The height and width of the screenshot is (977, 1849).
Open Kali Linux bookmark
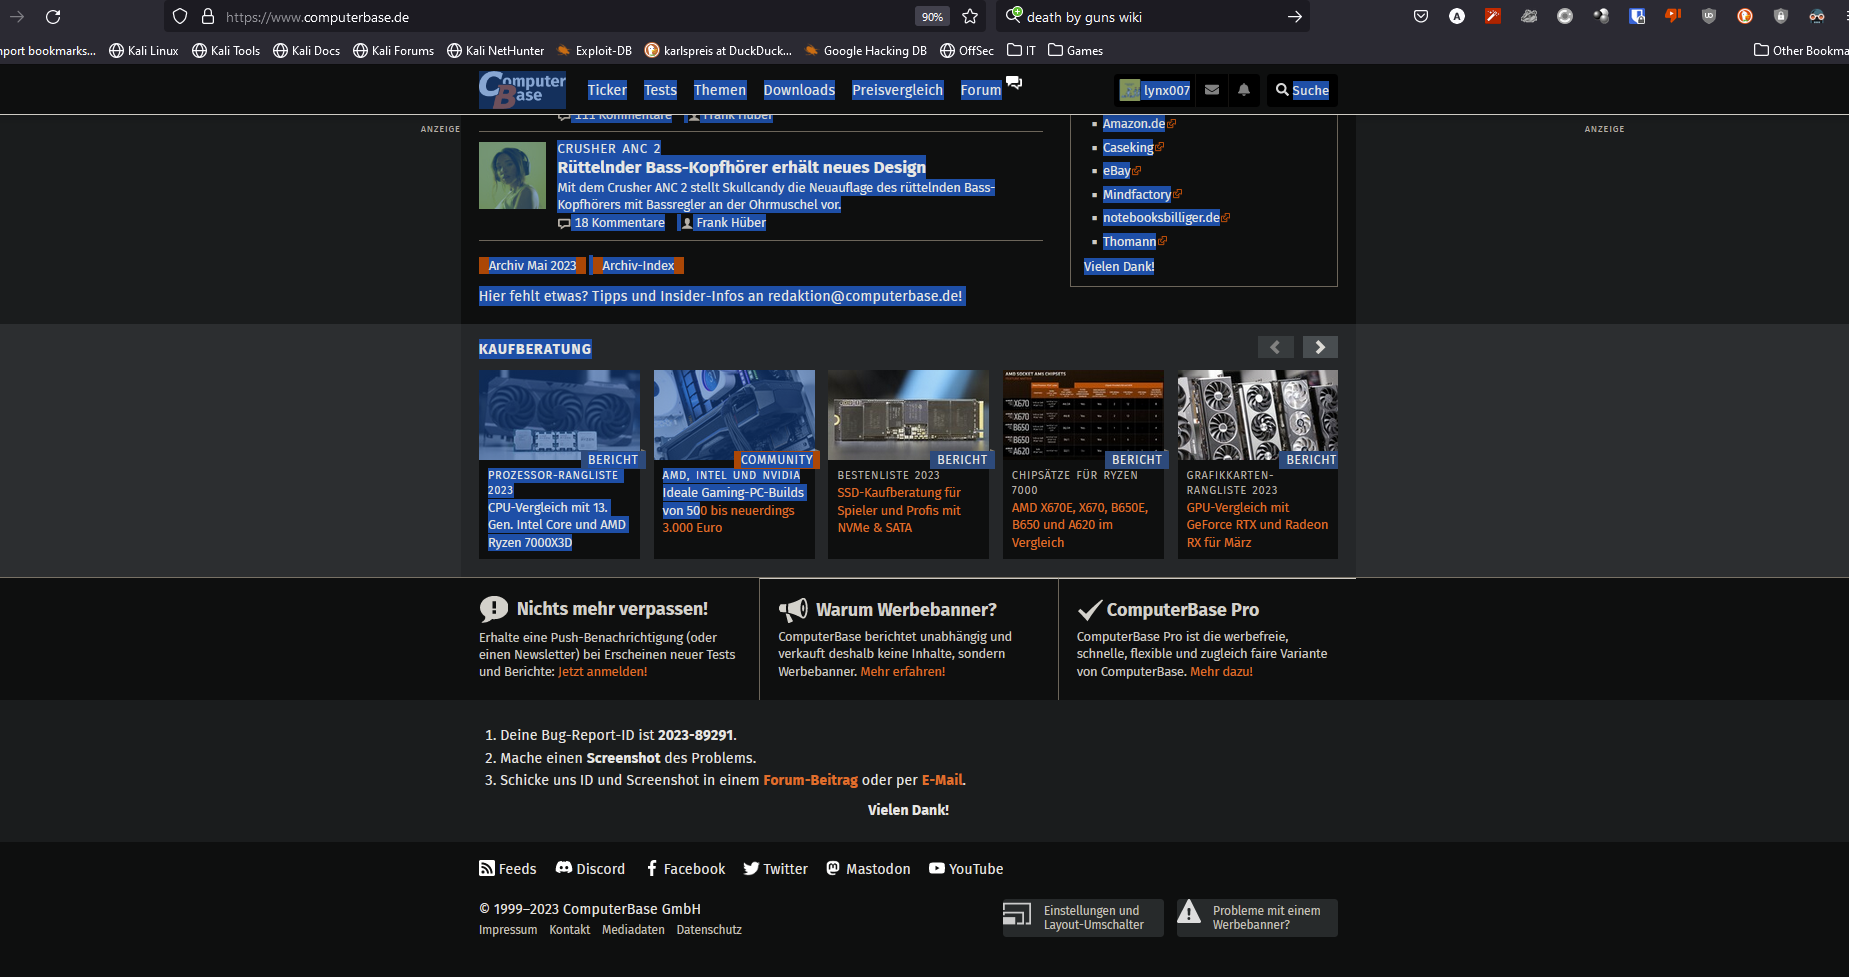coord(143,50)
